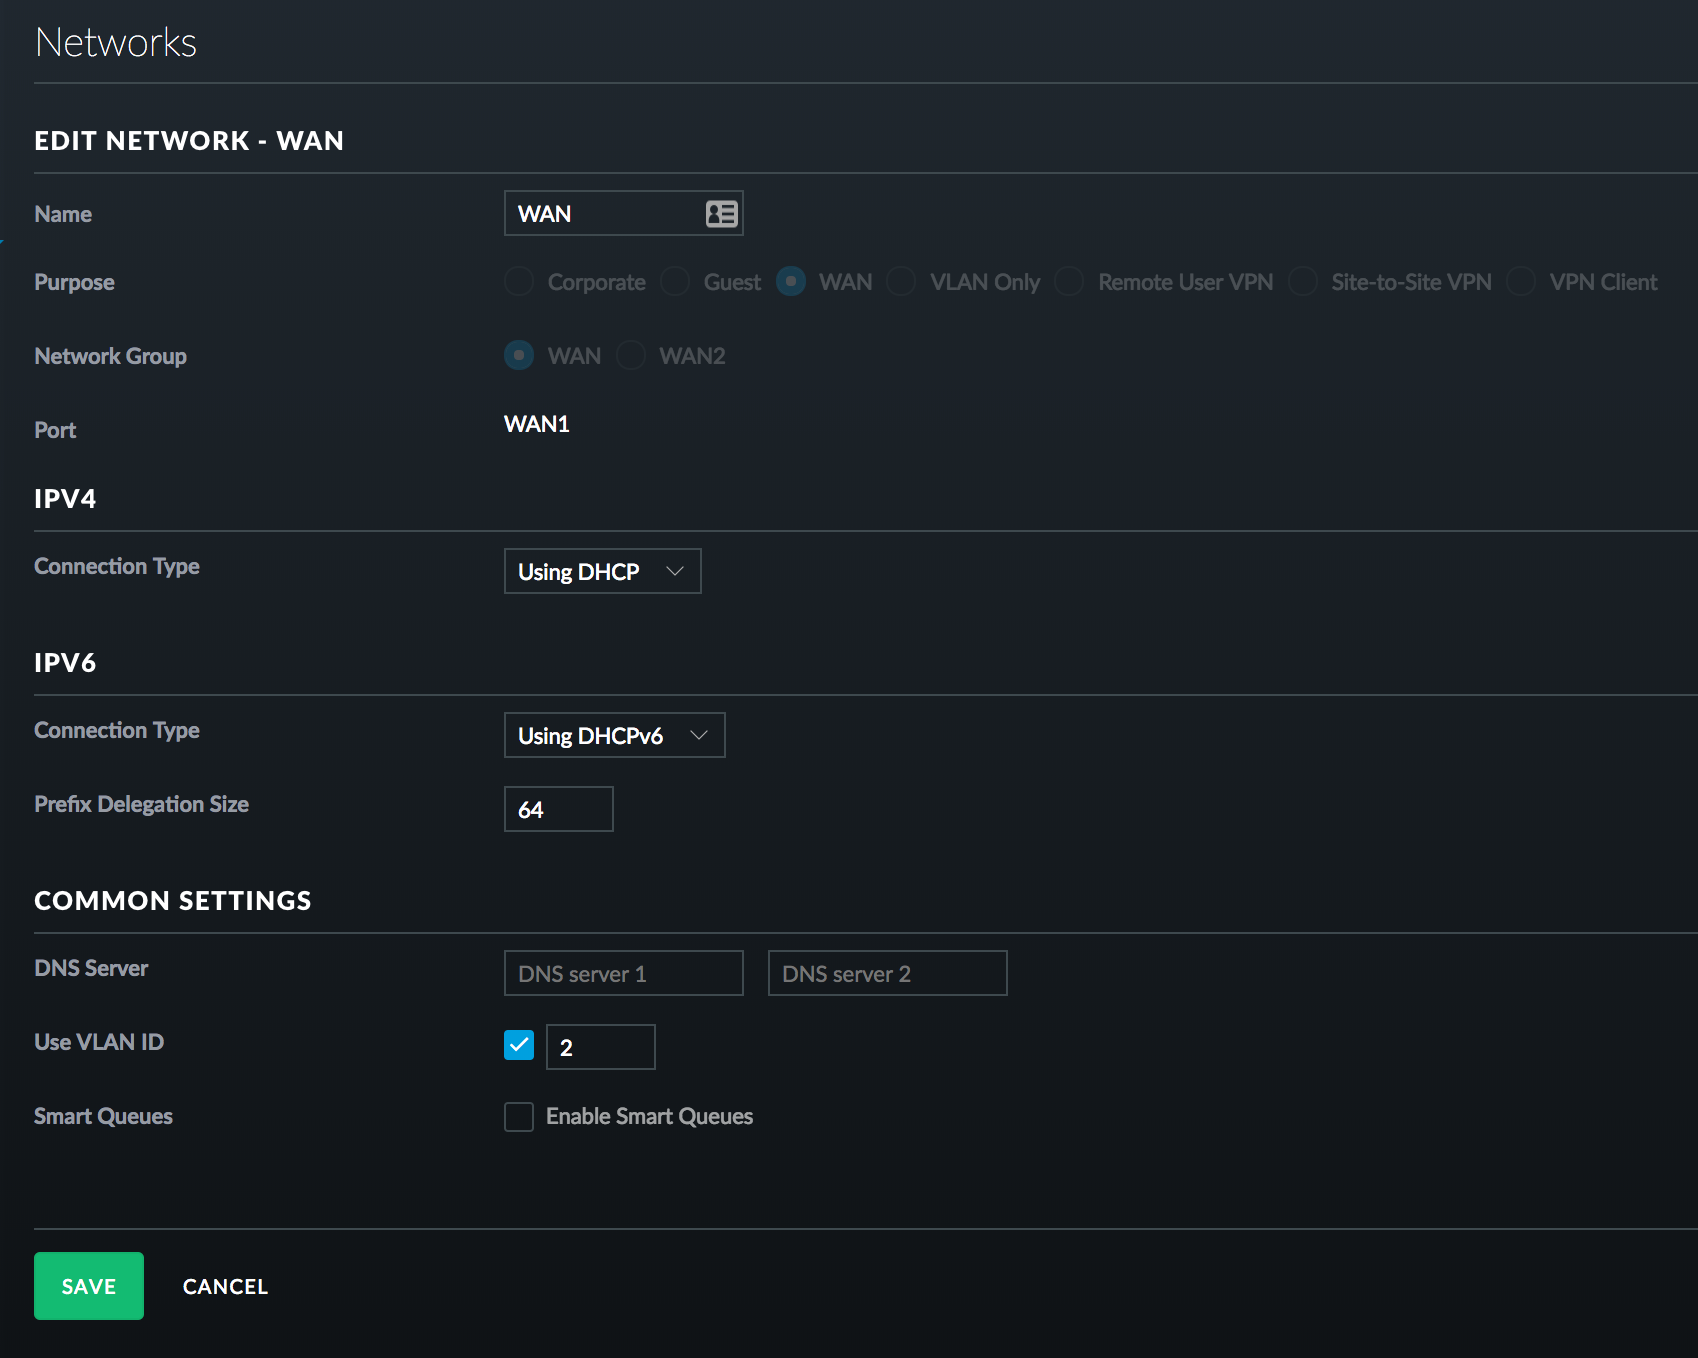Edit the VLAN ID number field

600,1047
